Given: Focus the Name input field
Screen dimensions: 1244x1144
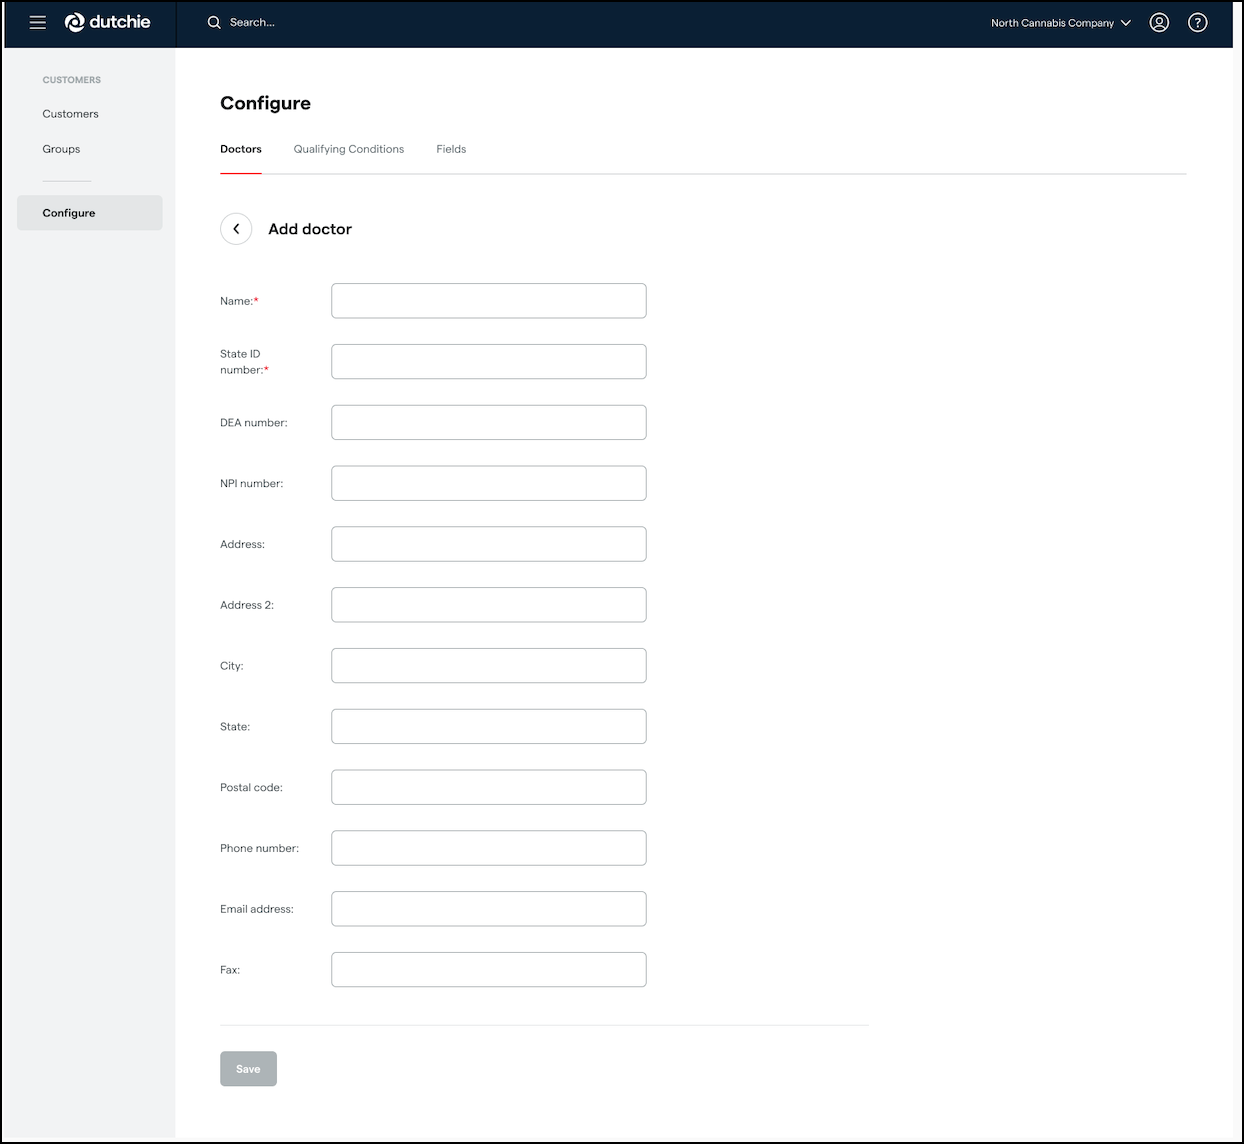Looking at the screenshot, I should click(488, 301).
